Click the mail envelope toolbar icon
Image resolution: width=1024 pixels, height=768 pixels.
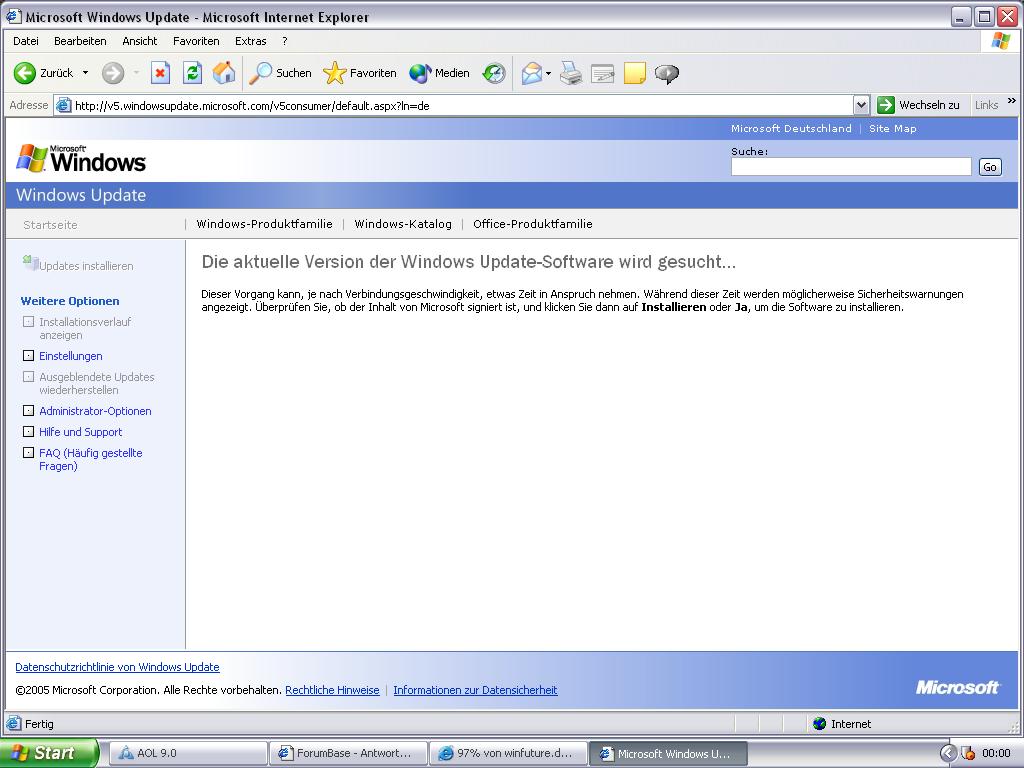click(532, 73)
